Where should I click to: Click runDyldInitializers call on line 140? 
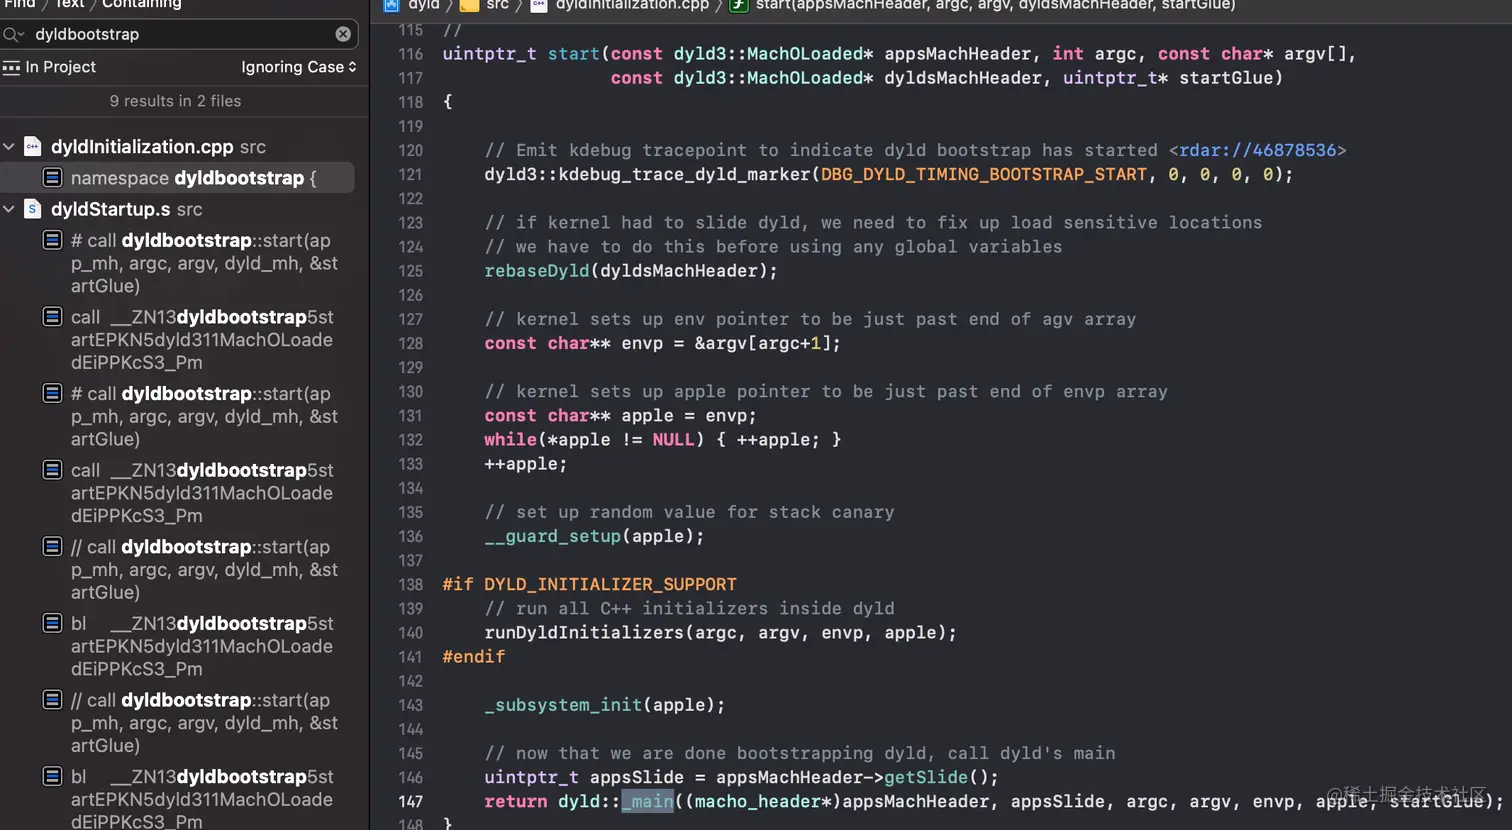(584, 633)
